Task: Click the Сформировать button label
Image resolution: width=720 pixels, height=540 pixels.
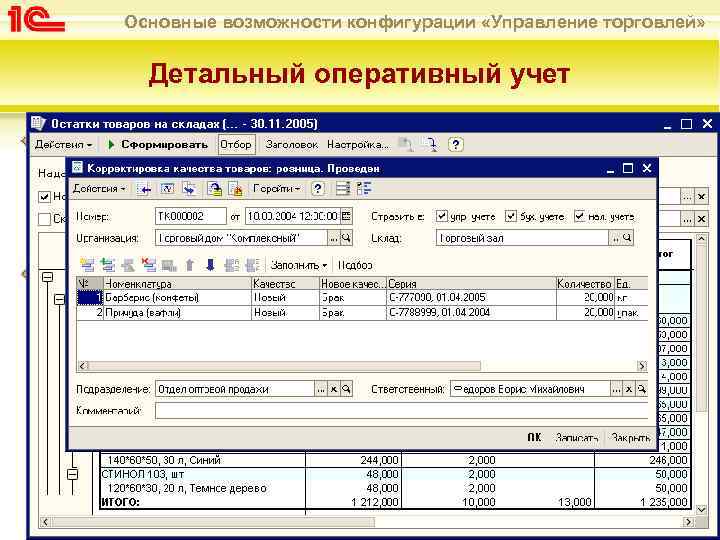Action: point(164,145)
